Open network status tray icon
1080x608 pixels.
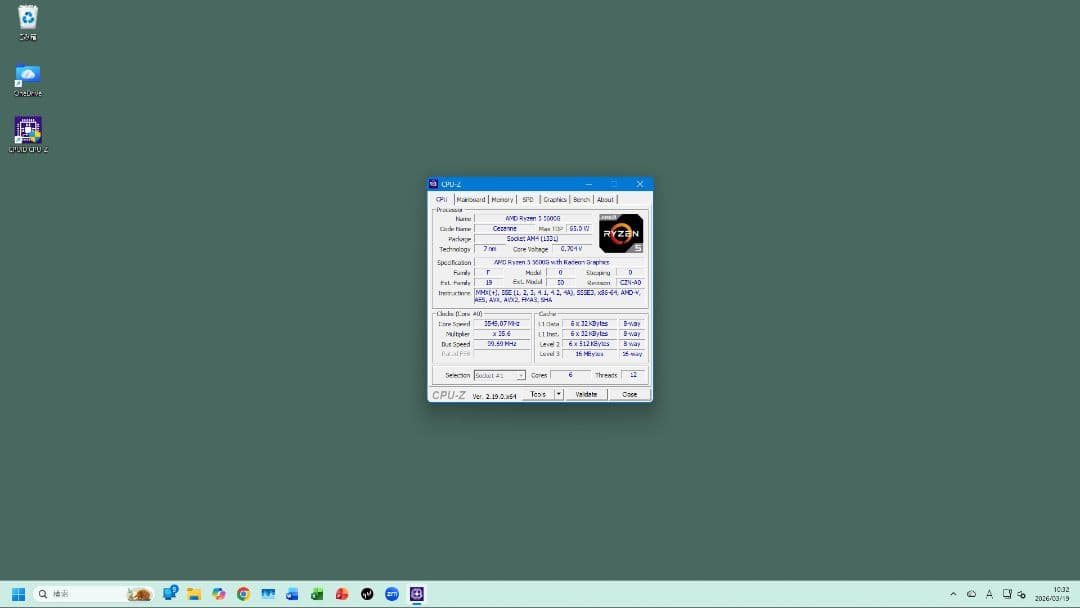click(1007, 594)
